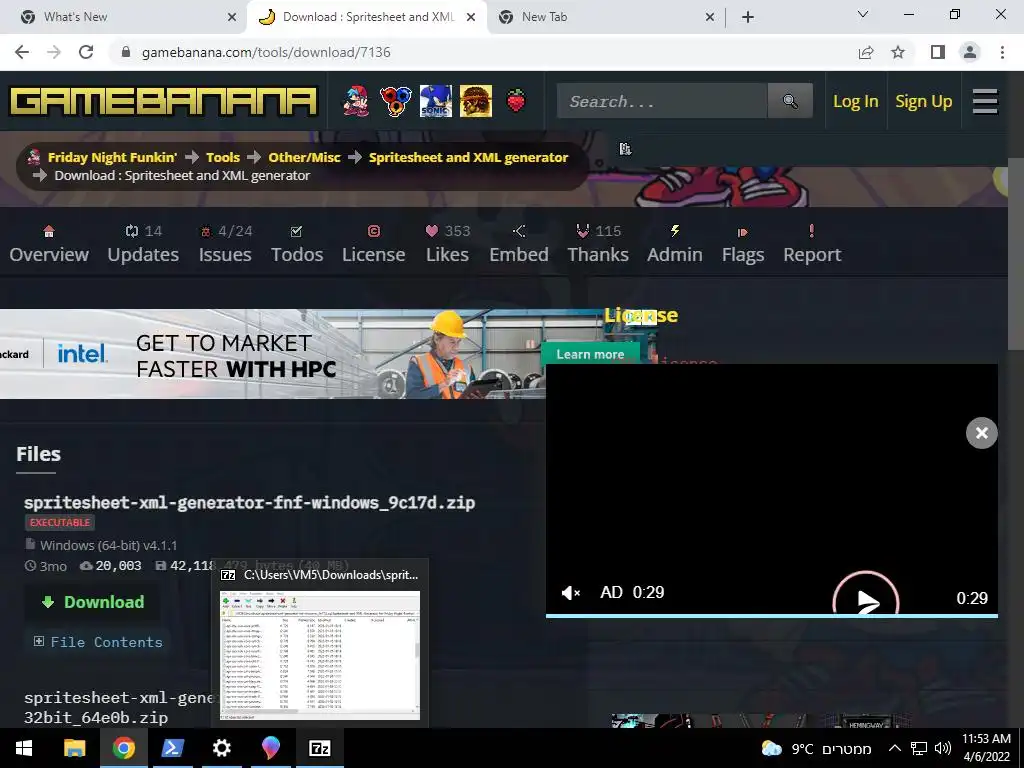1024x768 pixels.
Task: Download the windows_9c17d.zip file
Action: pyautogui.click(x=92, y=602)
